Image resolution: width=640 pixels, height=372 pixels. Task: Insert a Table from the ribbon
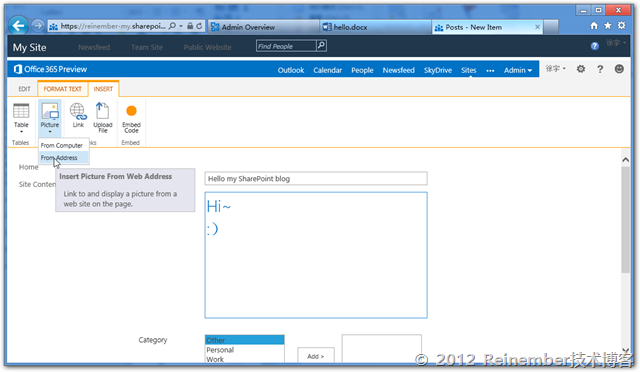(x=21, y=118)
